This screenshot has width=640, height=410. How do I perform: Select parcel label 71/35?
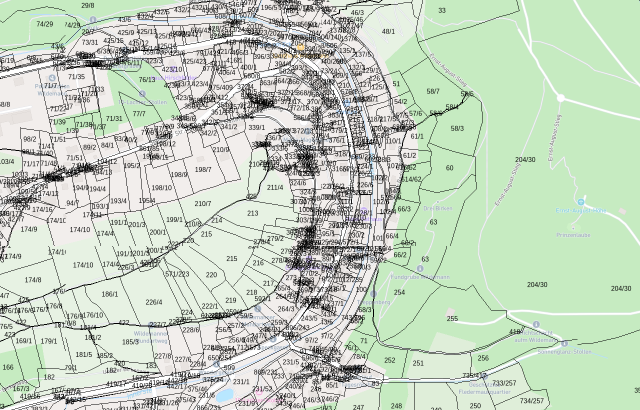(76, 76)
